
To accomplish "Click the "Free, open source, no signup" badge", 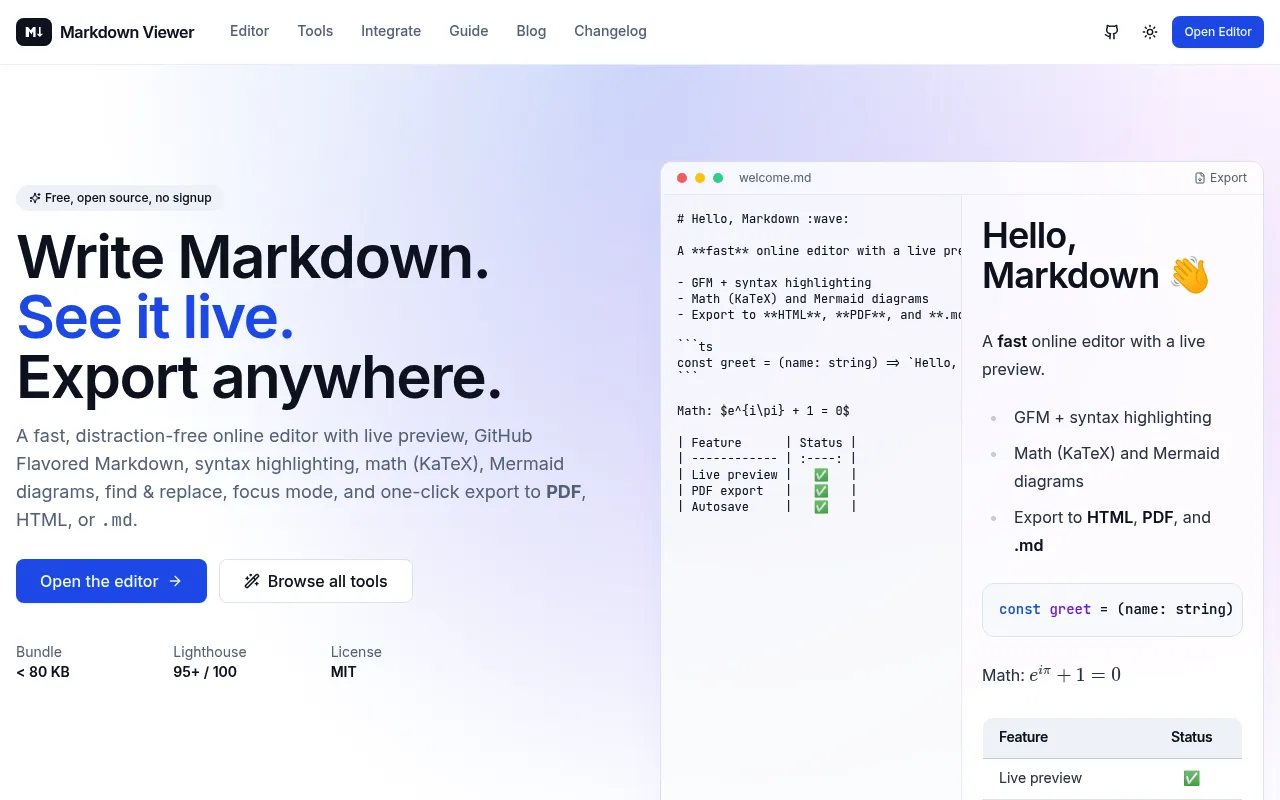I will tap(120, 198).
